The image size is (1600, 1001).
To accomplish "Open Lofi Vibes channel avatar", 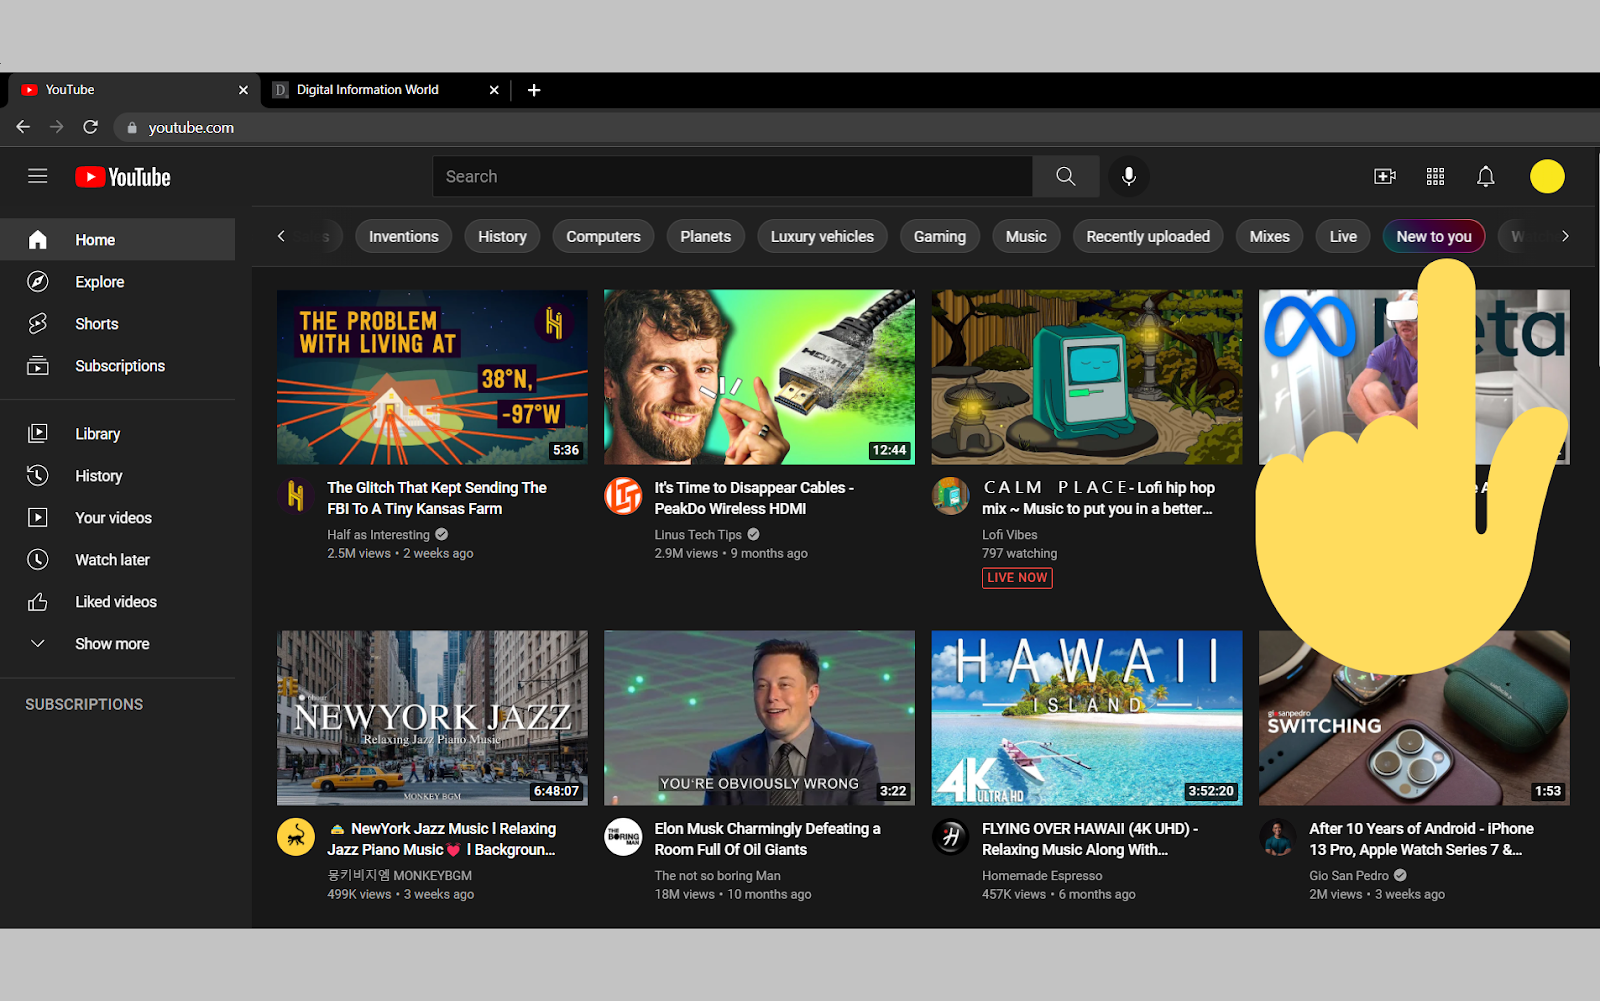I will [950, 496].
